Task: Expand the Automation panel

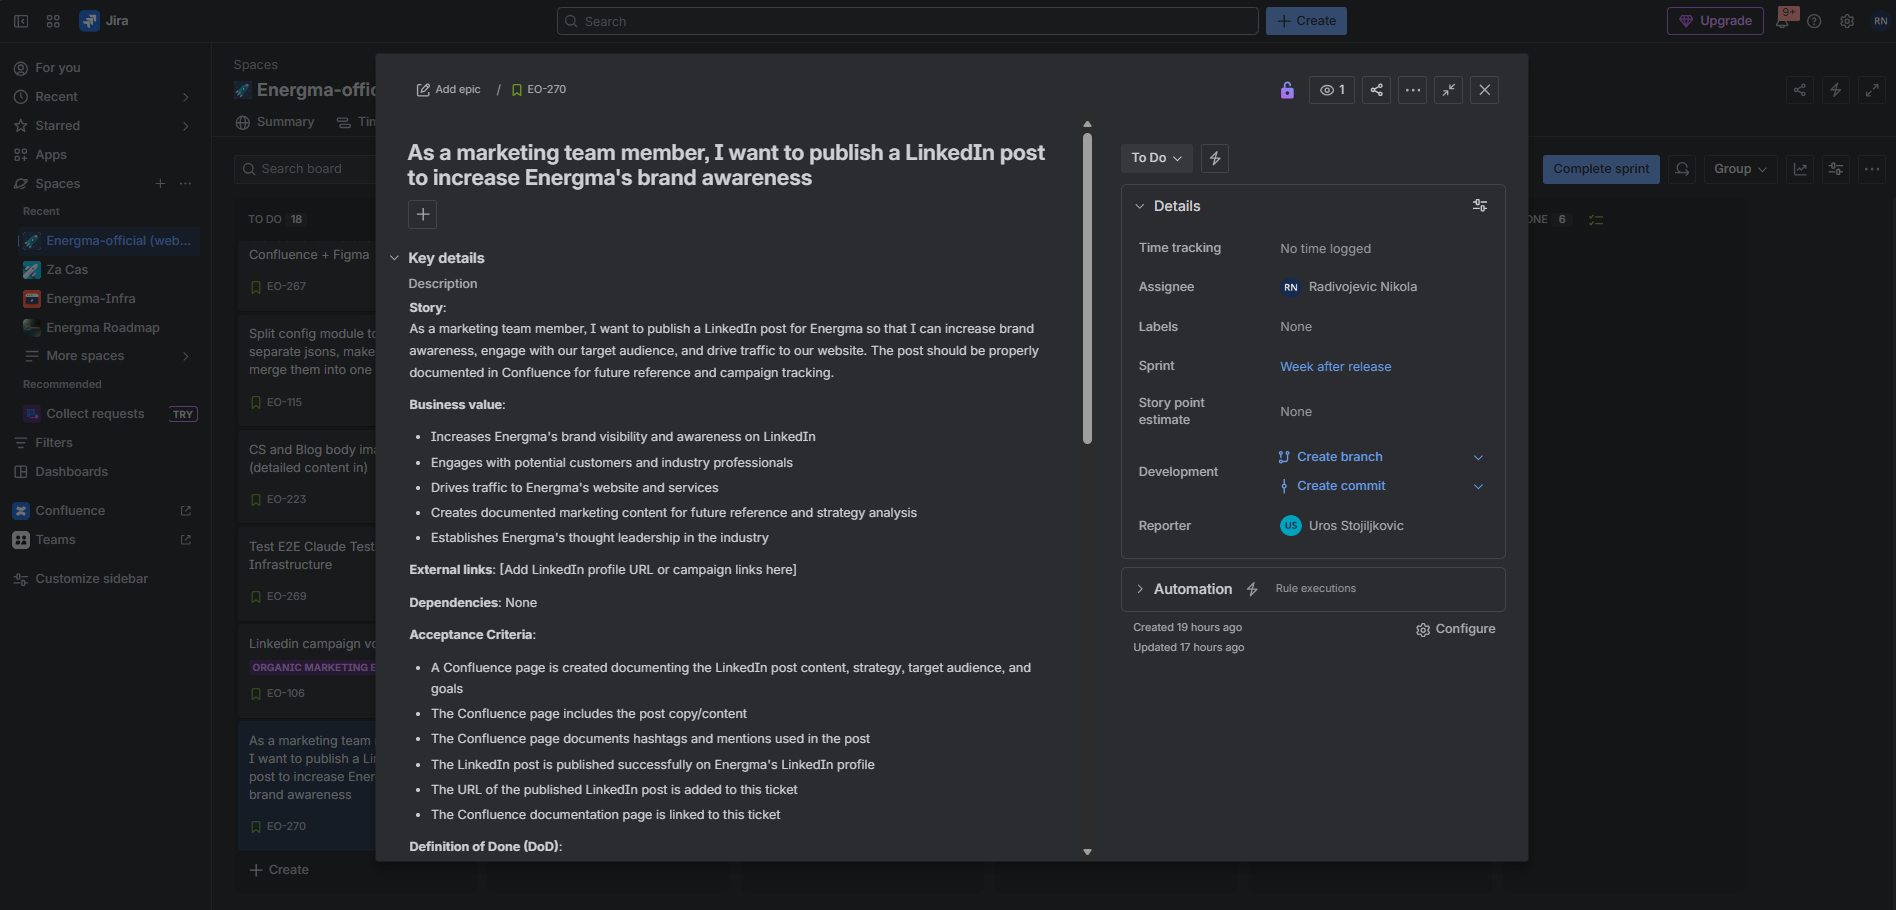Action: (1140, 589)
